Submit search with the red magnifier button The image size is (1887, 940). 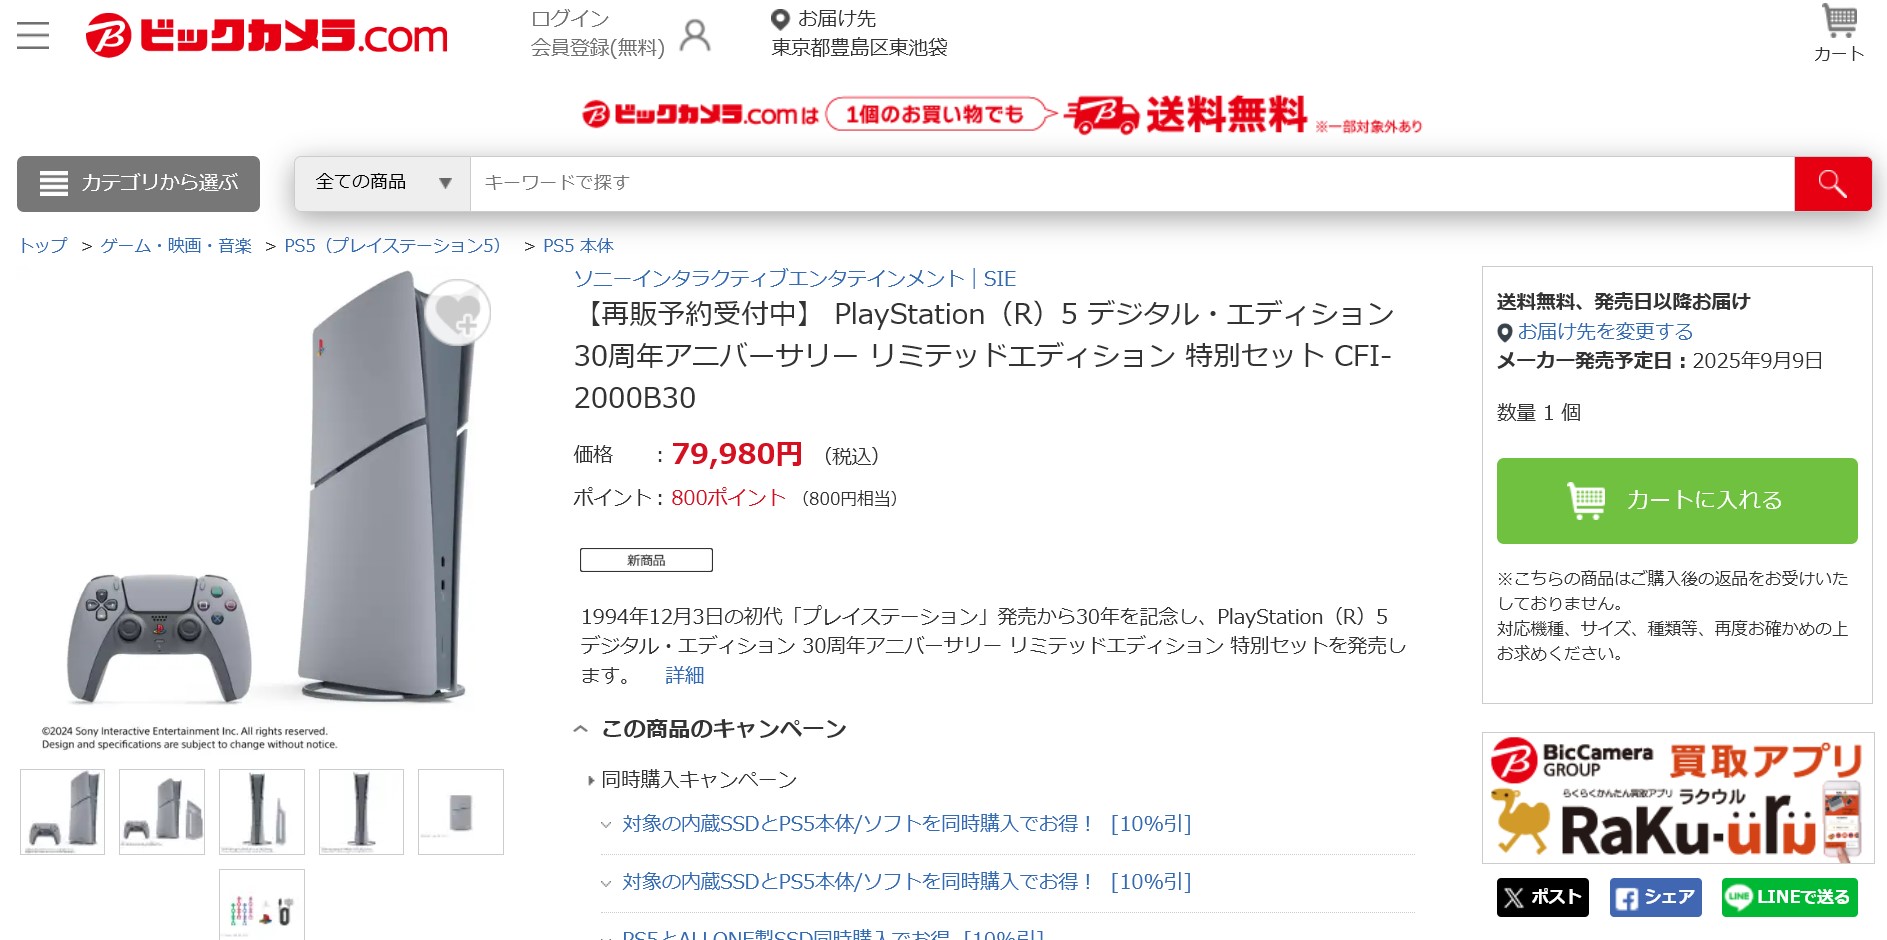(x=1832, y=184)
